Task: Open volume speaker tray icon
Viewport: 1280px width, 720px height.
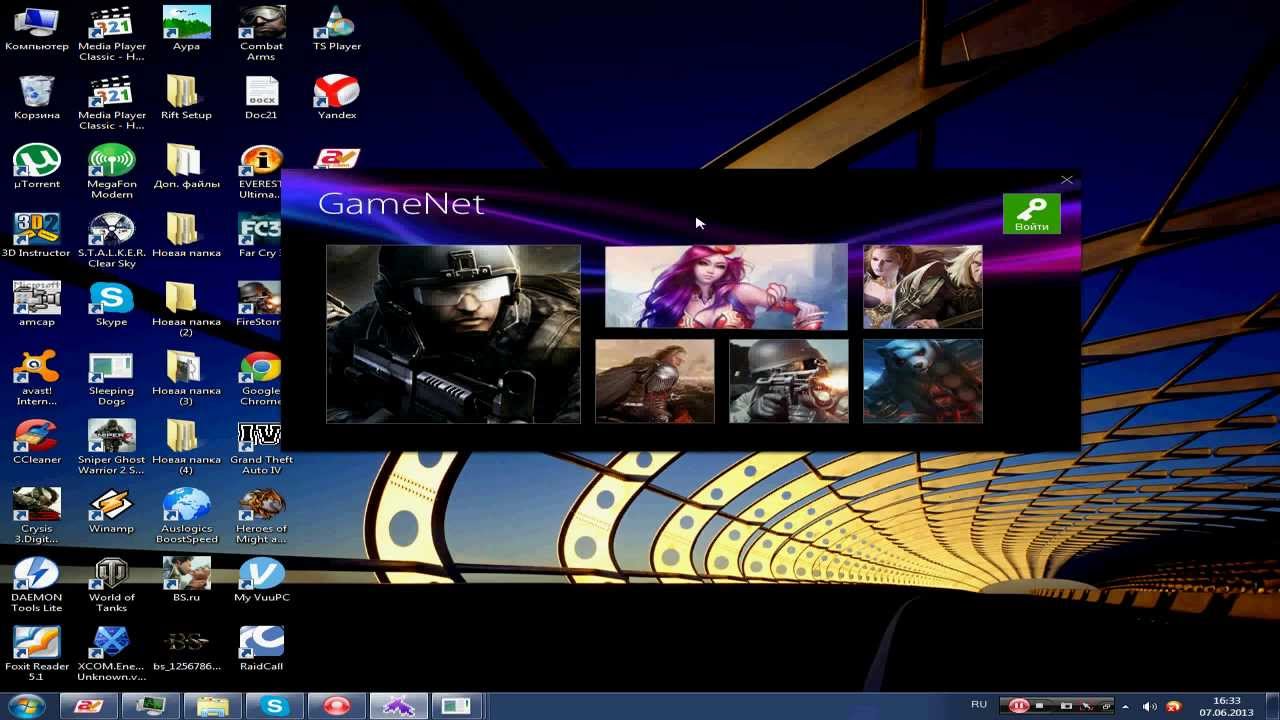Action: click(1150, 706)
